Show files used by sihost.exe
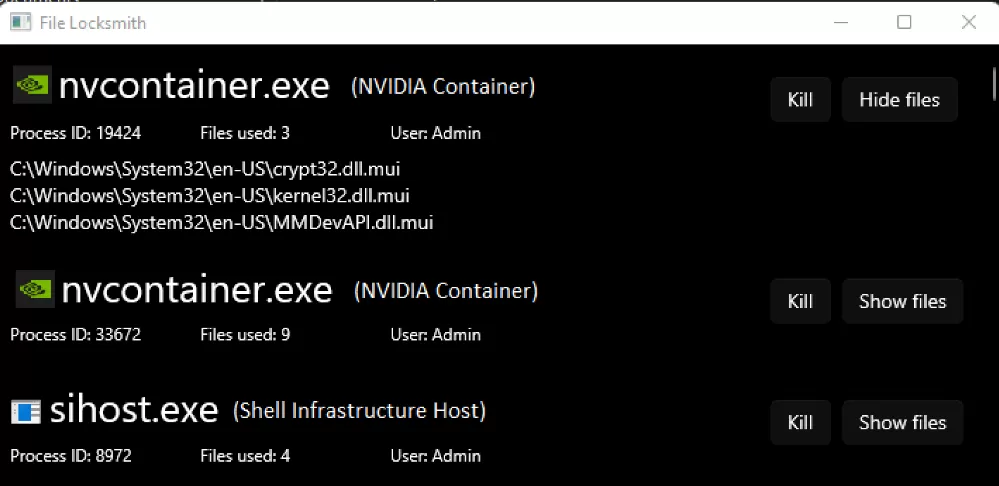This screenshot has width=999, height=486. coord(902,422)
